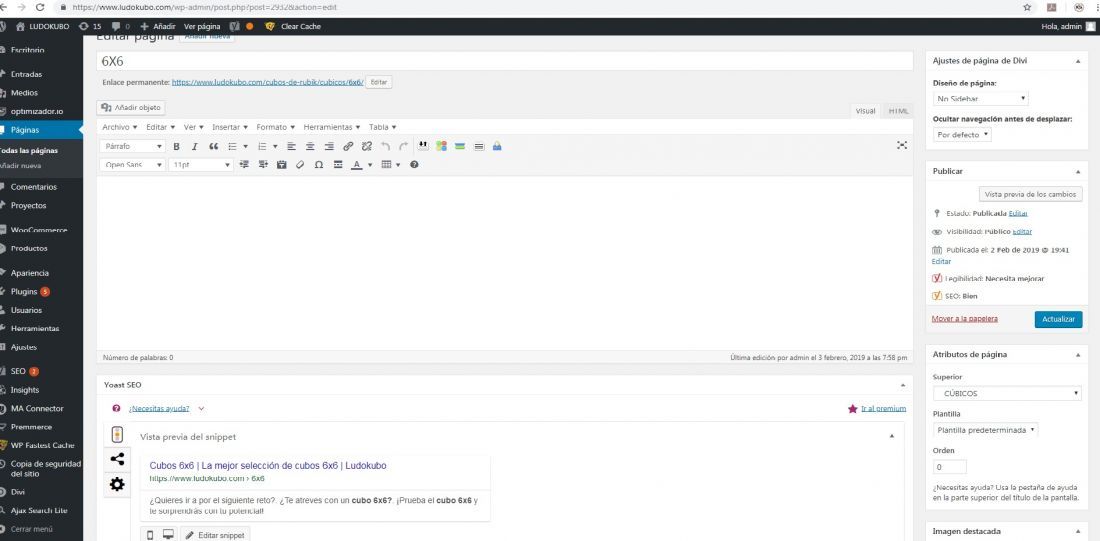Click the Orden number field

[x=950, y=467]
